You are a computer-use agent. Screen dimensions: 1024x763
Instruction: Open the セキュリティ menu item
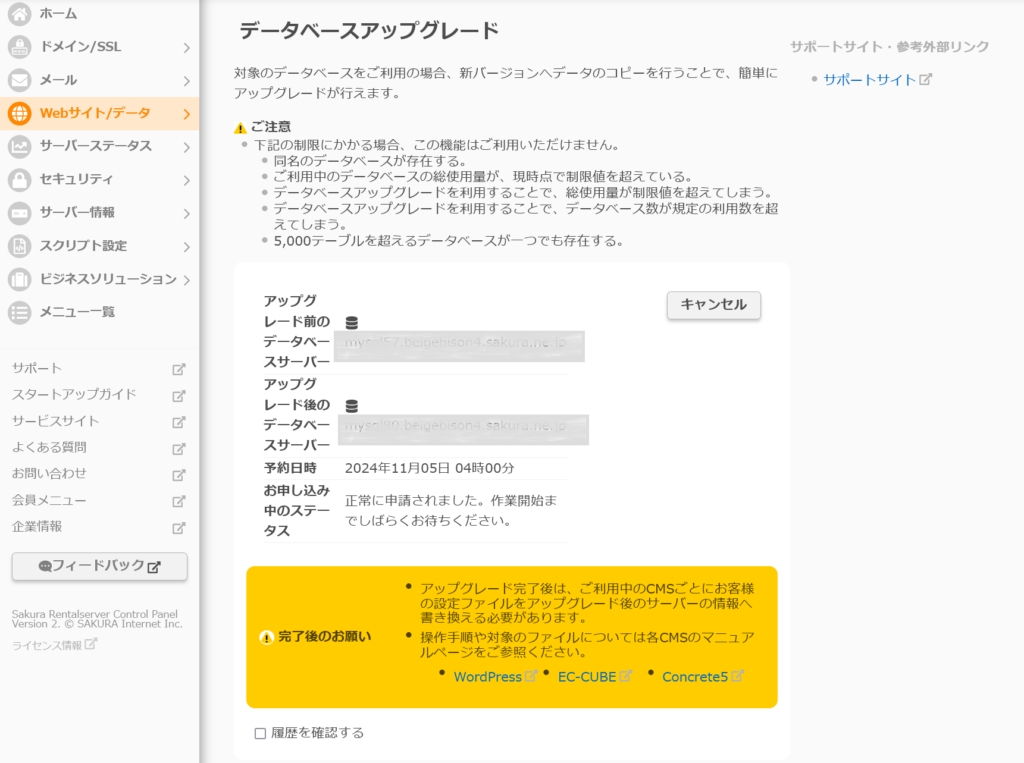point(76,180)
